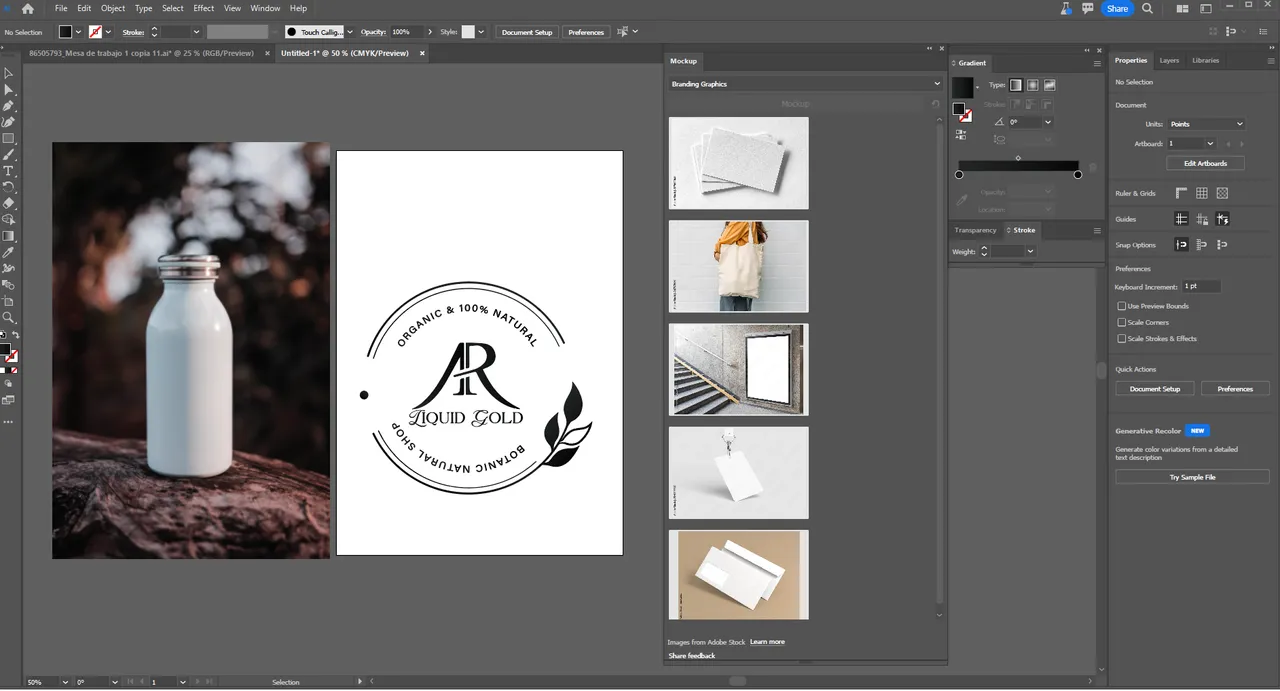Open the Discover beaker icon
This screenshot has height=691, width=1280.
pyautogui.click(x=1068, y=8)
